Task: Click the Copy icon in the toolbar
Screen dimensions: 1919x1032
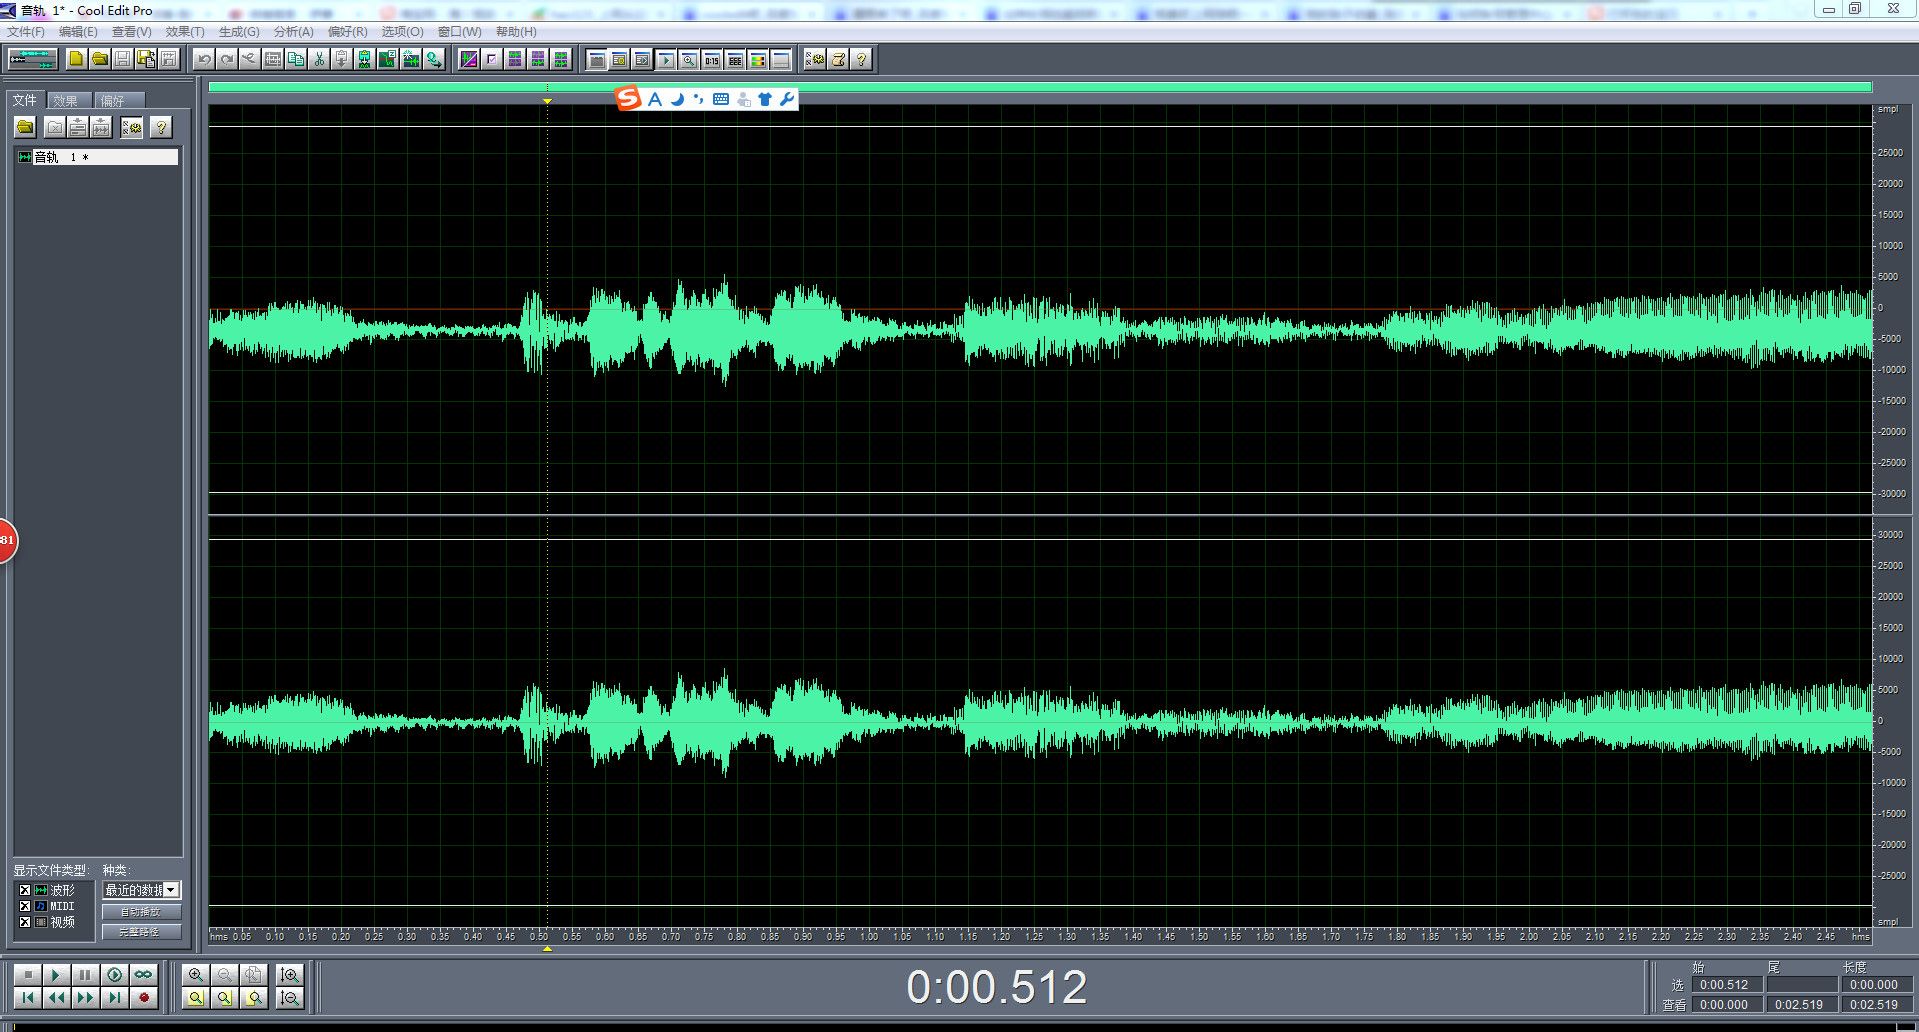Action: click(x=296, y=59)
